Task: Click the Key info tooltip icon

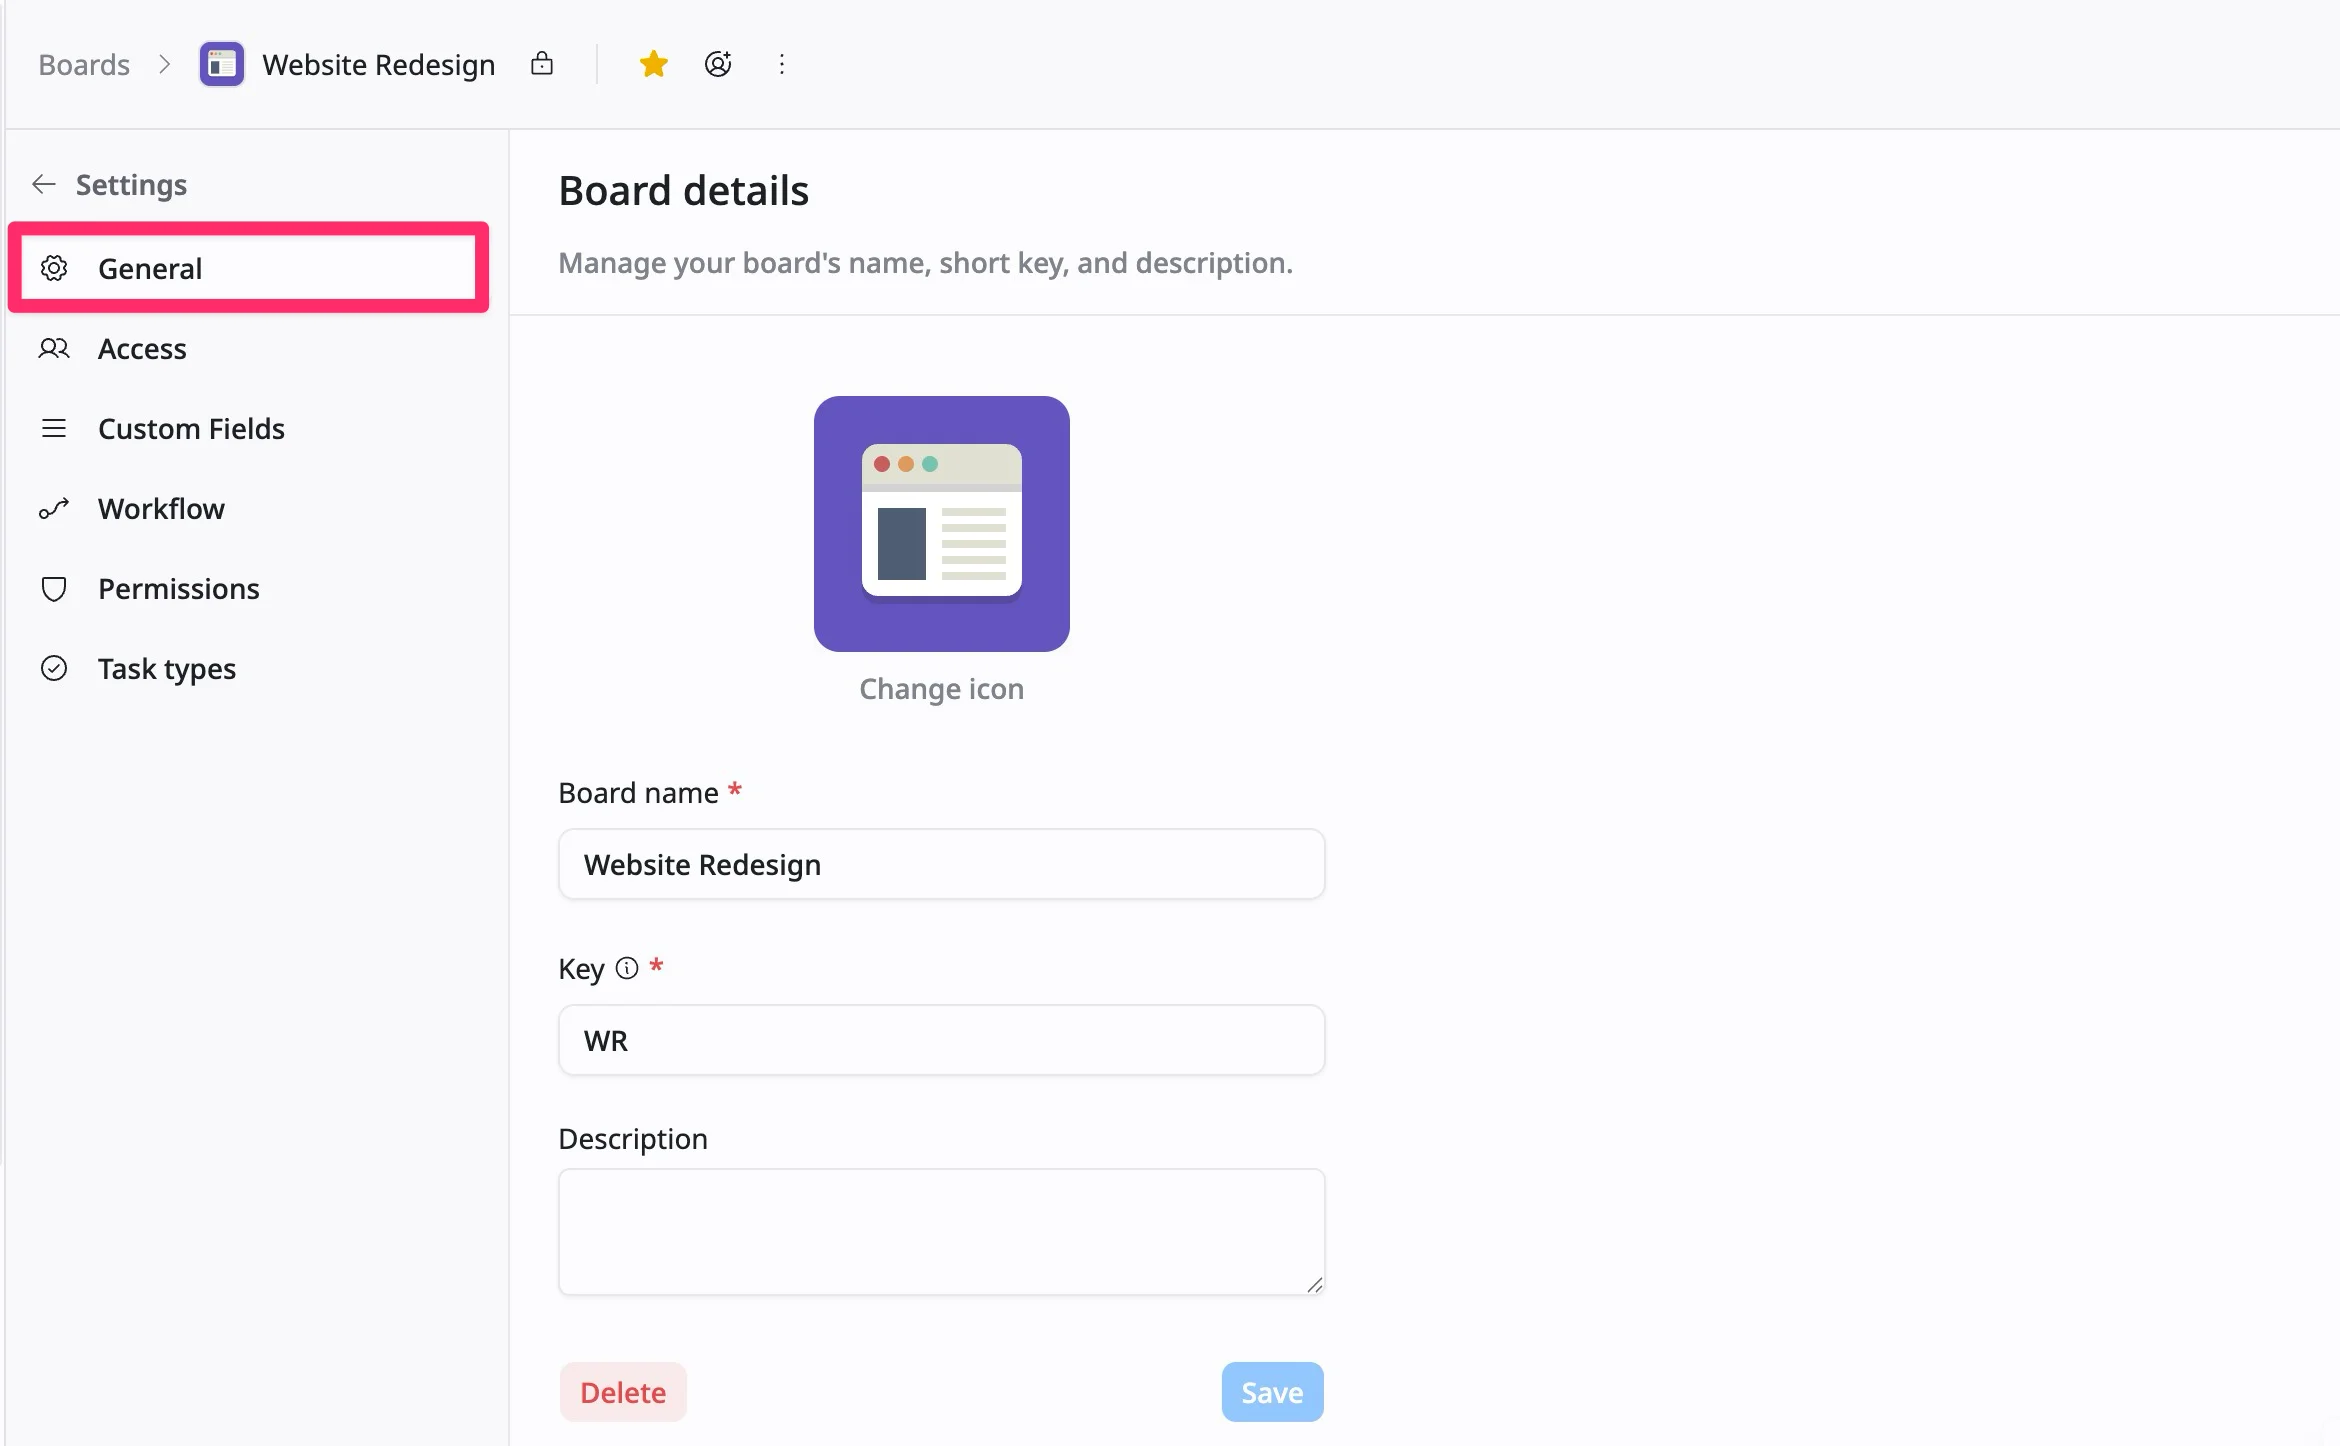Action: 627,968
